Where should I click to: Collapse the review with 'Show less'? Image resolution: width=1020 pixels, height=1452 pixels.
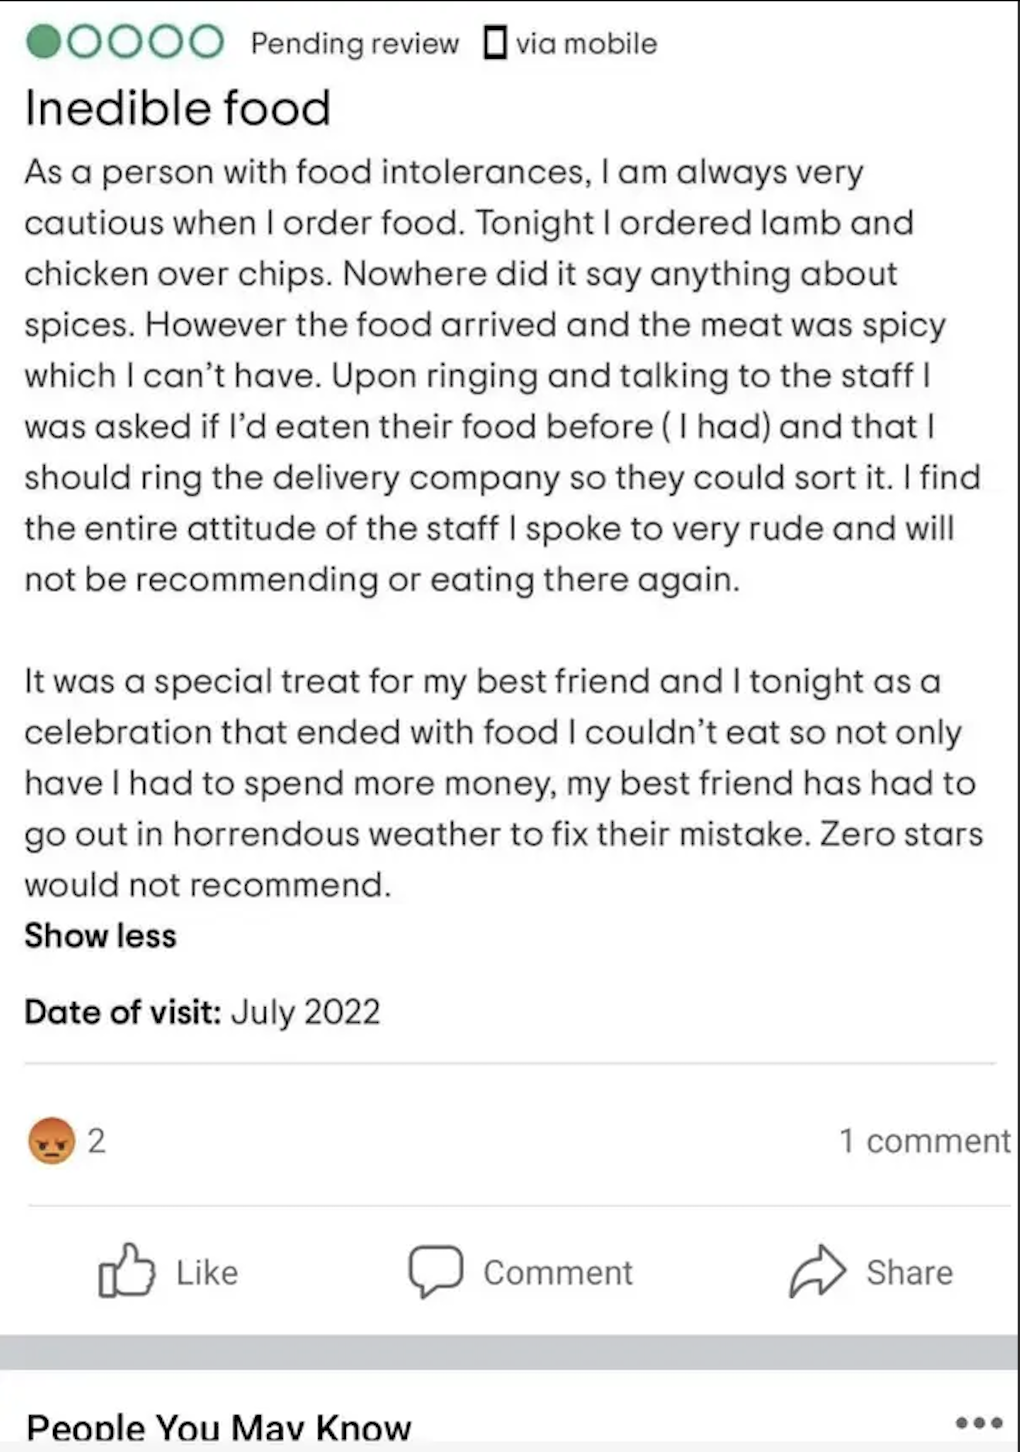(100, 935)
